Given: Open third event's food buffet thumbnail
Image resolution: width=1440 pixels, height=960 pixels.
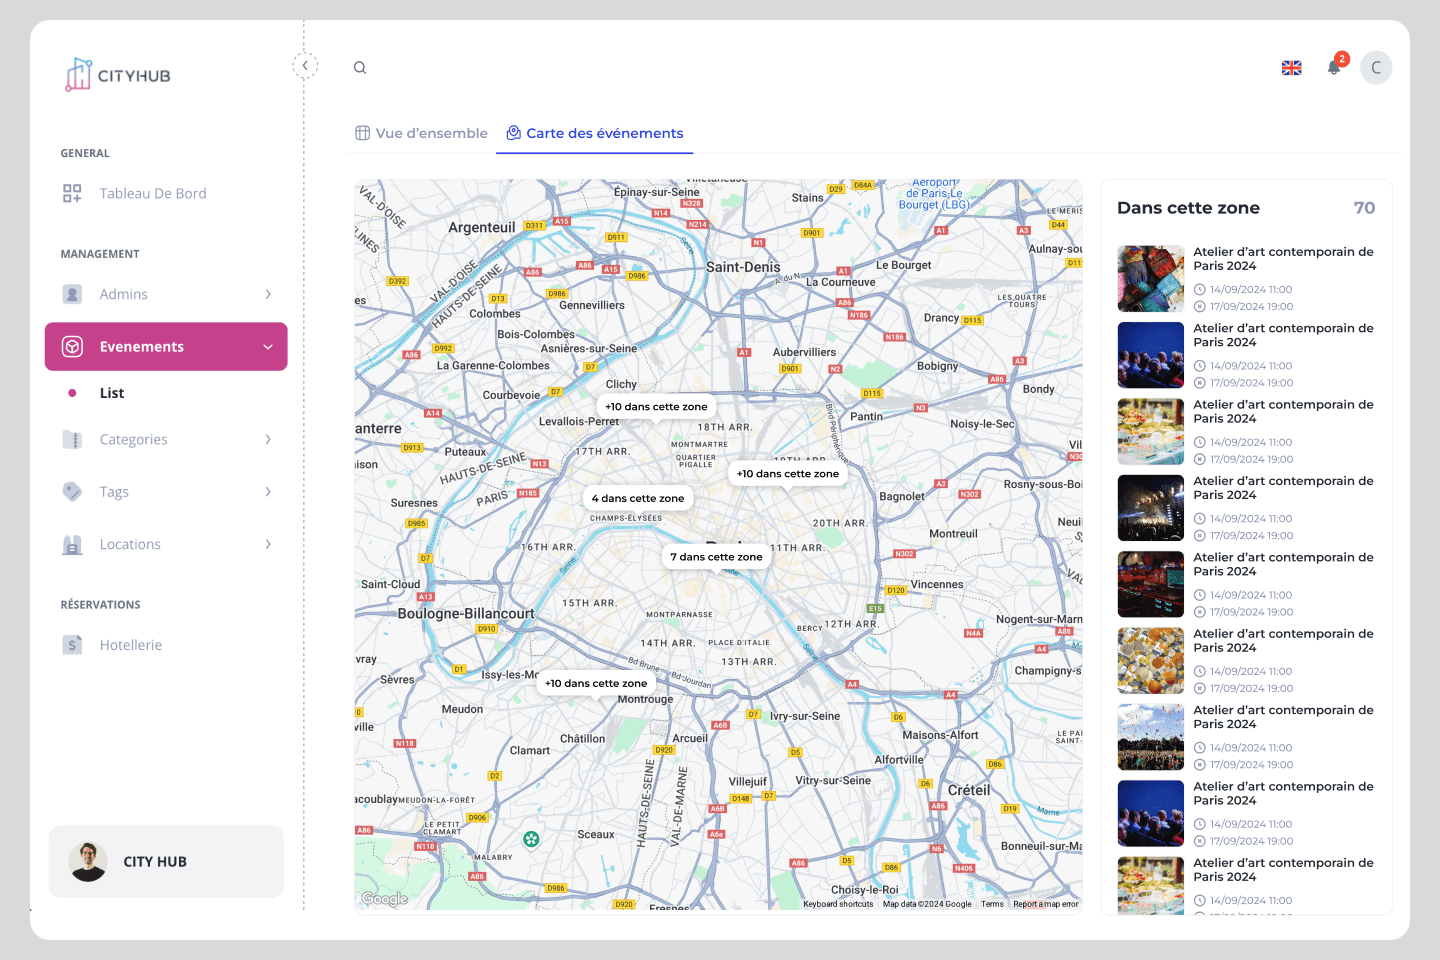Looking at the screenshot, I should [x=1151, y=432].
